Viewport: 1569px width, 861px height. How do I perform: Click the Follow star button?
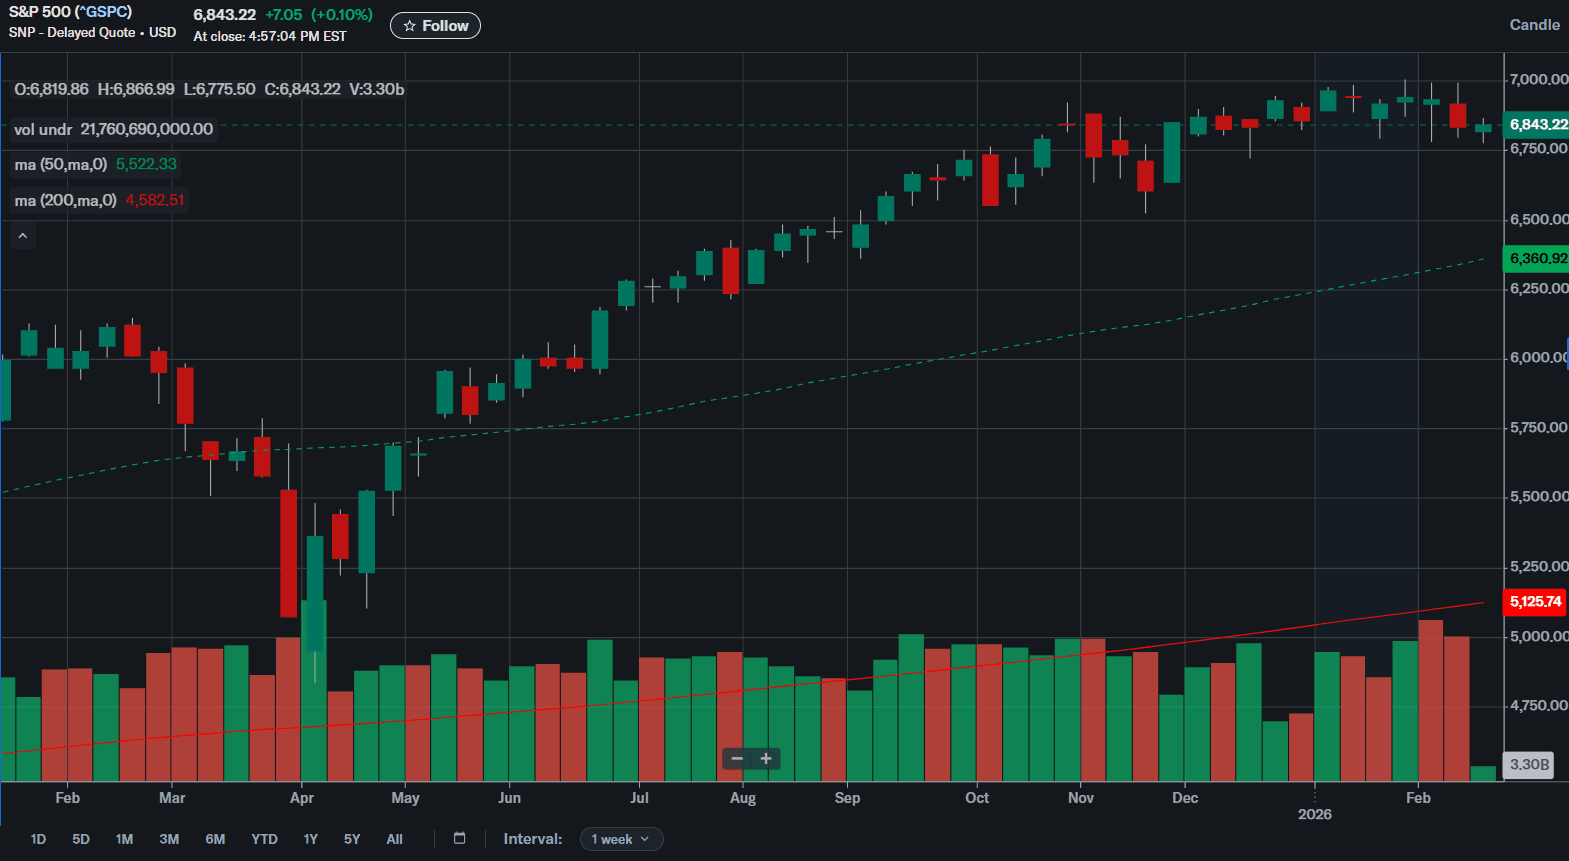pyautogui.click(x=435, y=26)
